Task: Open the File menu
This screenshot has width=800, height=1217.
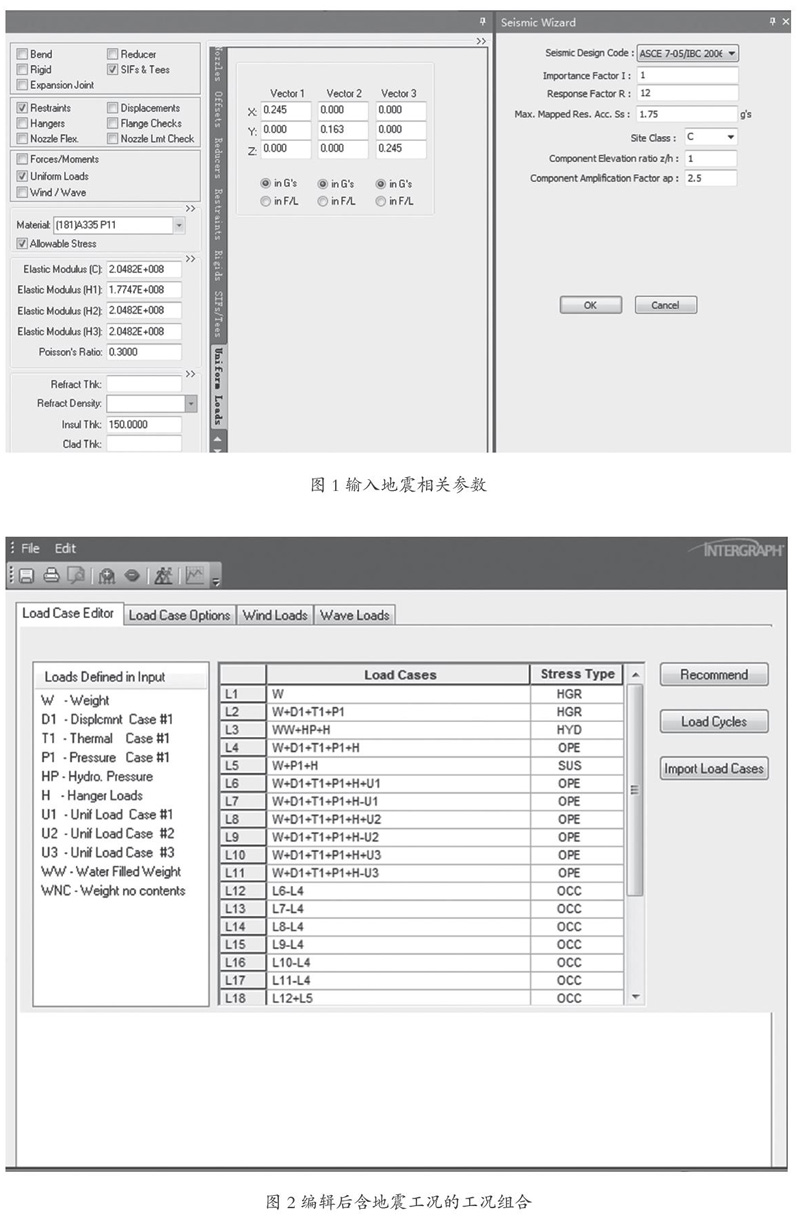Action: pos(31,548)
